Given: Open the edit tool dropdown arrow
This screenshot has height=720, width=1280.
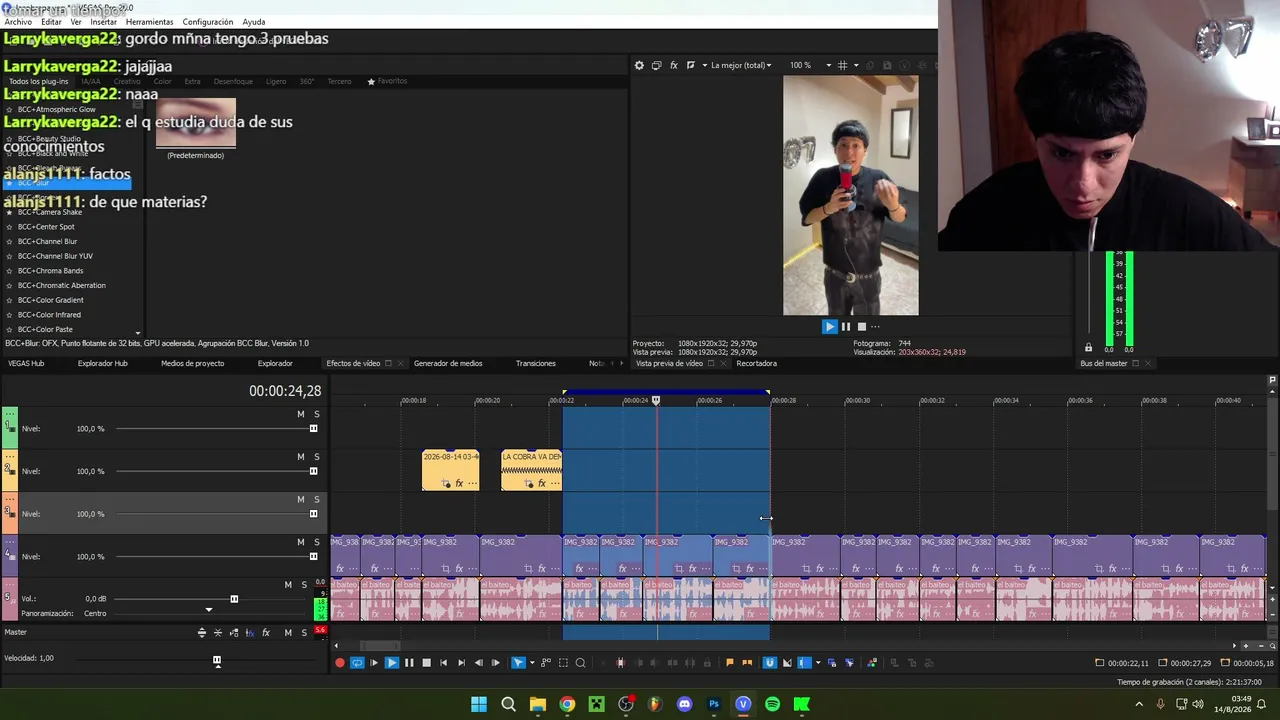Looking at the screenshot, I should coord(531,662).
